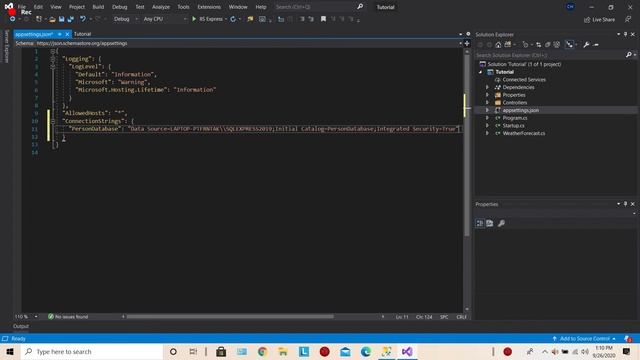This screenshot has width=640, height=360.
Task: Click the Windows Start button
Action: [10, 351]
